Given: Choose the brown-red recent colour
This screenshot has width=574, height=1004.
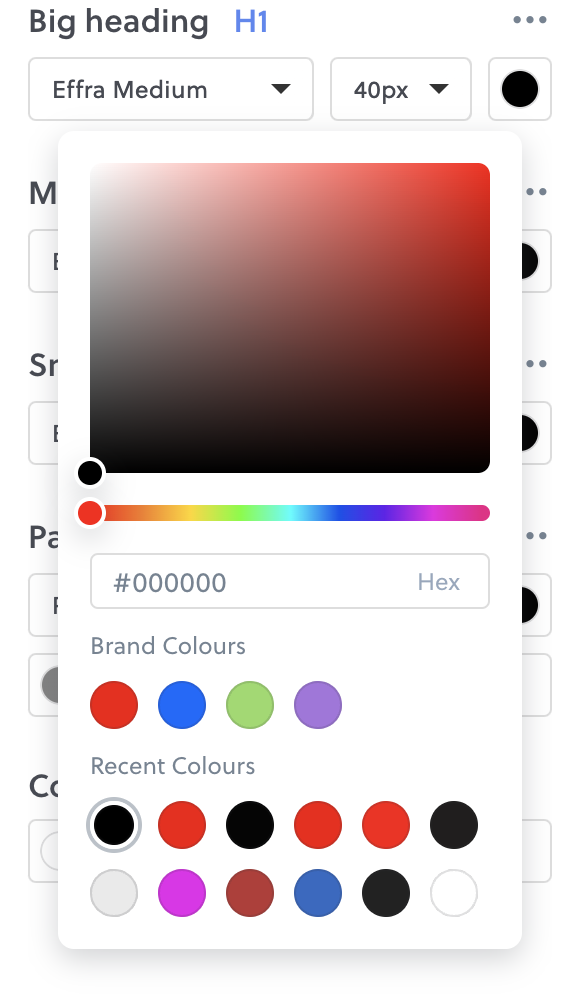Looking at the screenshot, I should point(250,893).
